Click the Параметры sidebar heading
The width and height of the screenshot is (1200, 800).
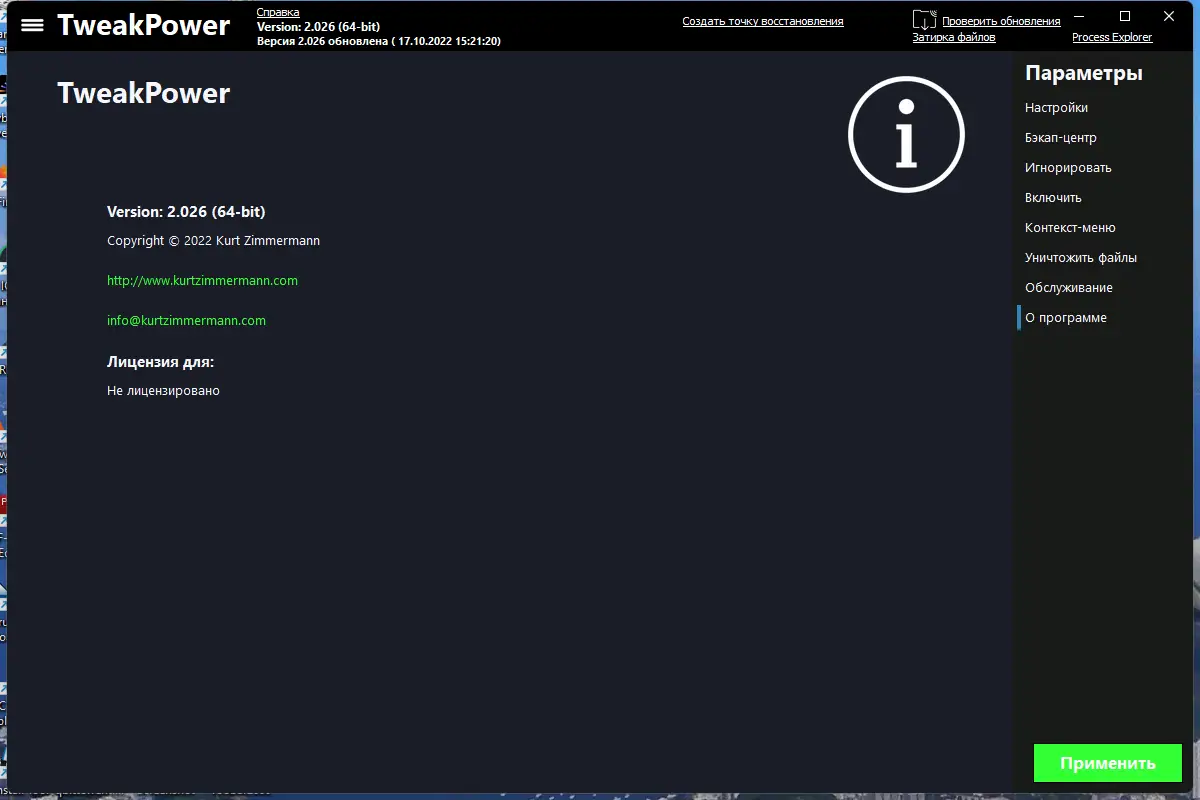pos(1084,73)
